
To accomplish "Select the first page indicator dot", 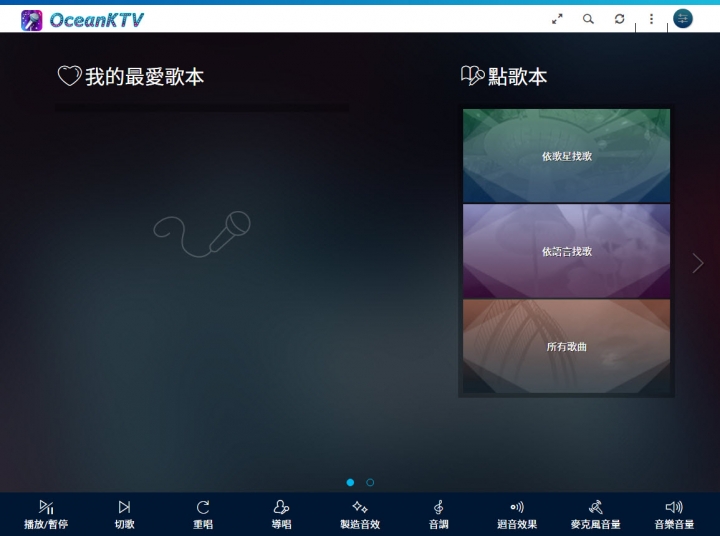I will (350, 482).
